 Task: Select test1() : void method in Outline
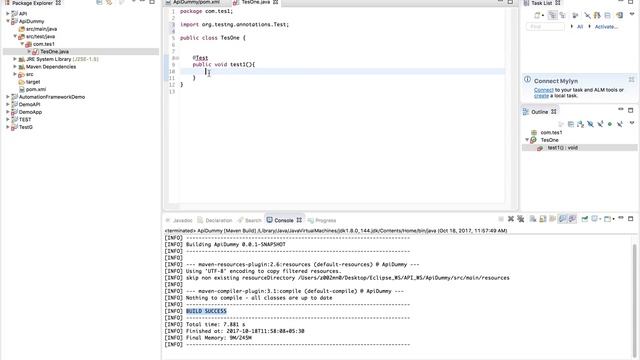pos(562,148)
